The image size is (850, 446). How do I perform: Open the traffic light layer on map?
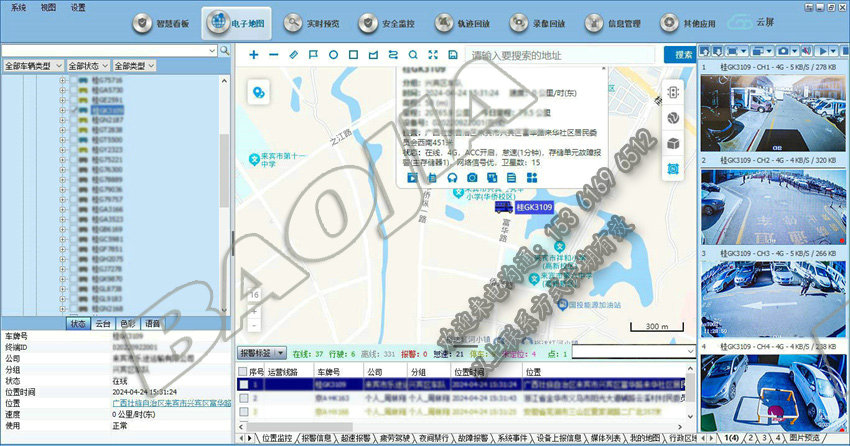[x=673, y=91]
